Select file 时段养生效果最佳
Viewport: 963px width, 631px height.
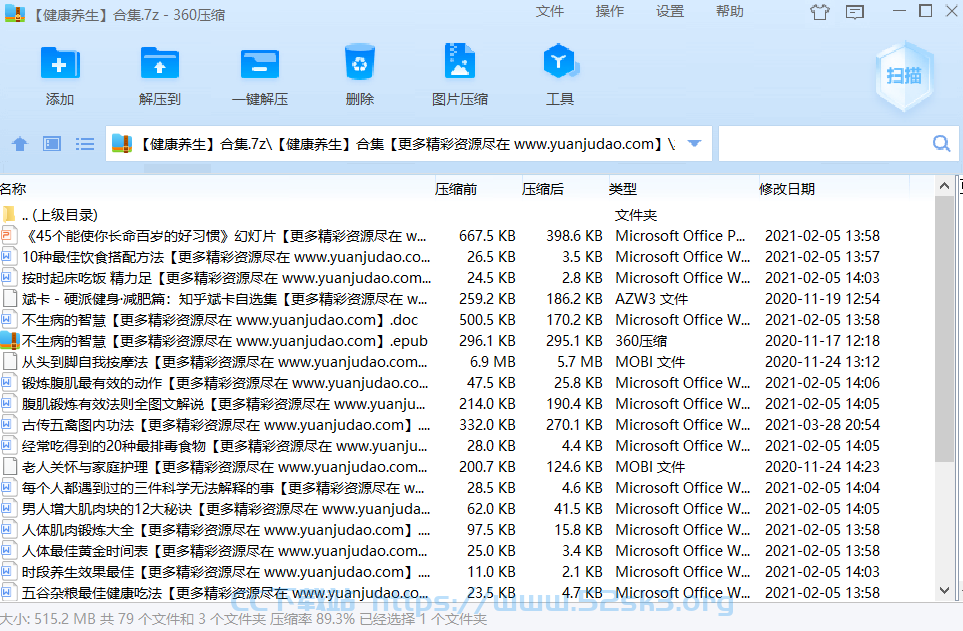pyautogui.click(x=226, y=571)
